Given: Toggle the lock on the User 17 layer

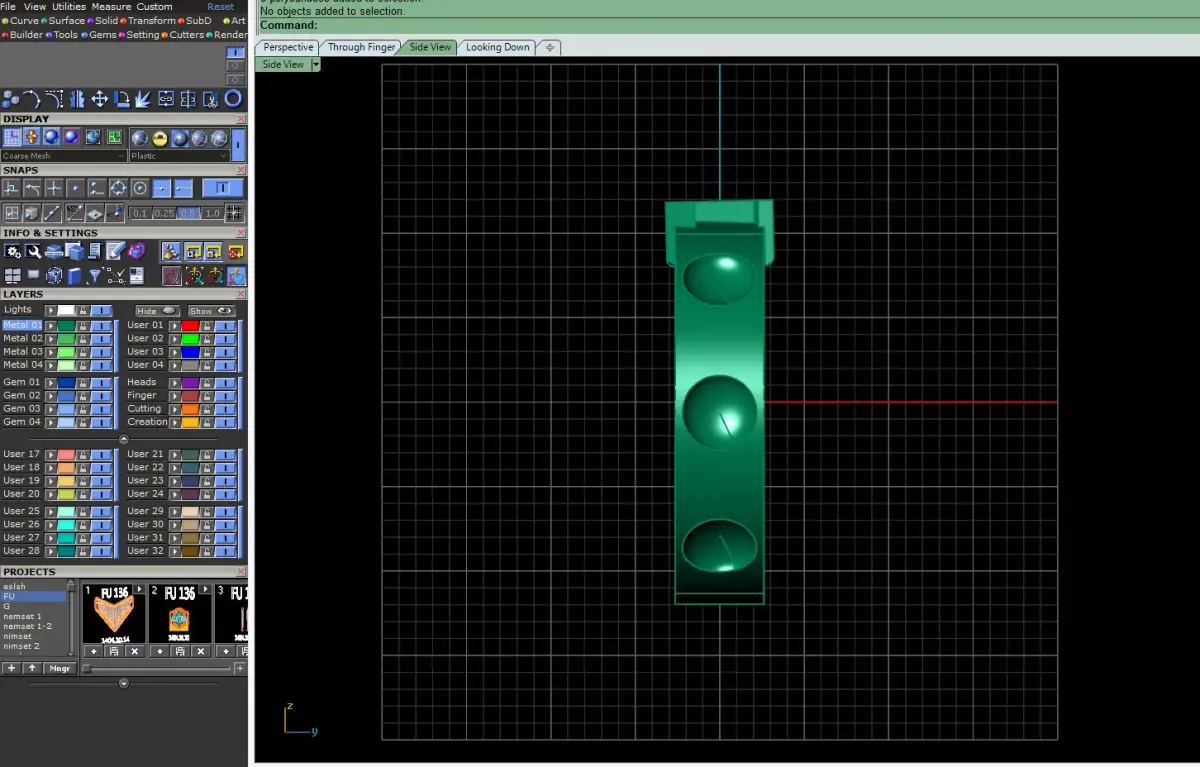Looking at the screenshot, I should pos(83,454).
